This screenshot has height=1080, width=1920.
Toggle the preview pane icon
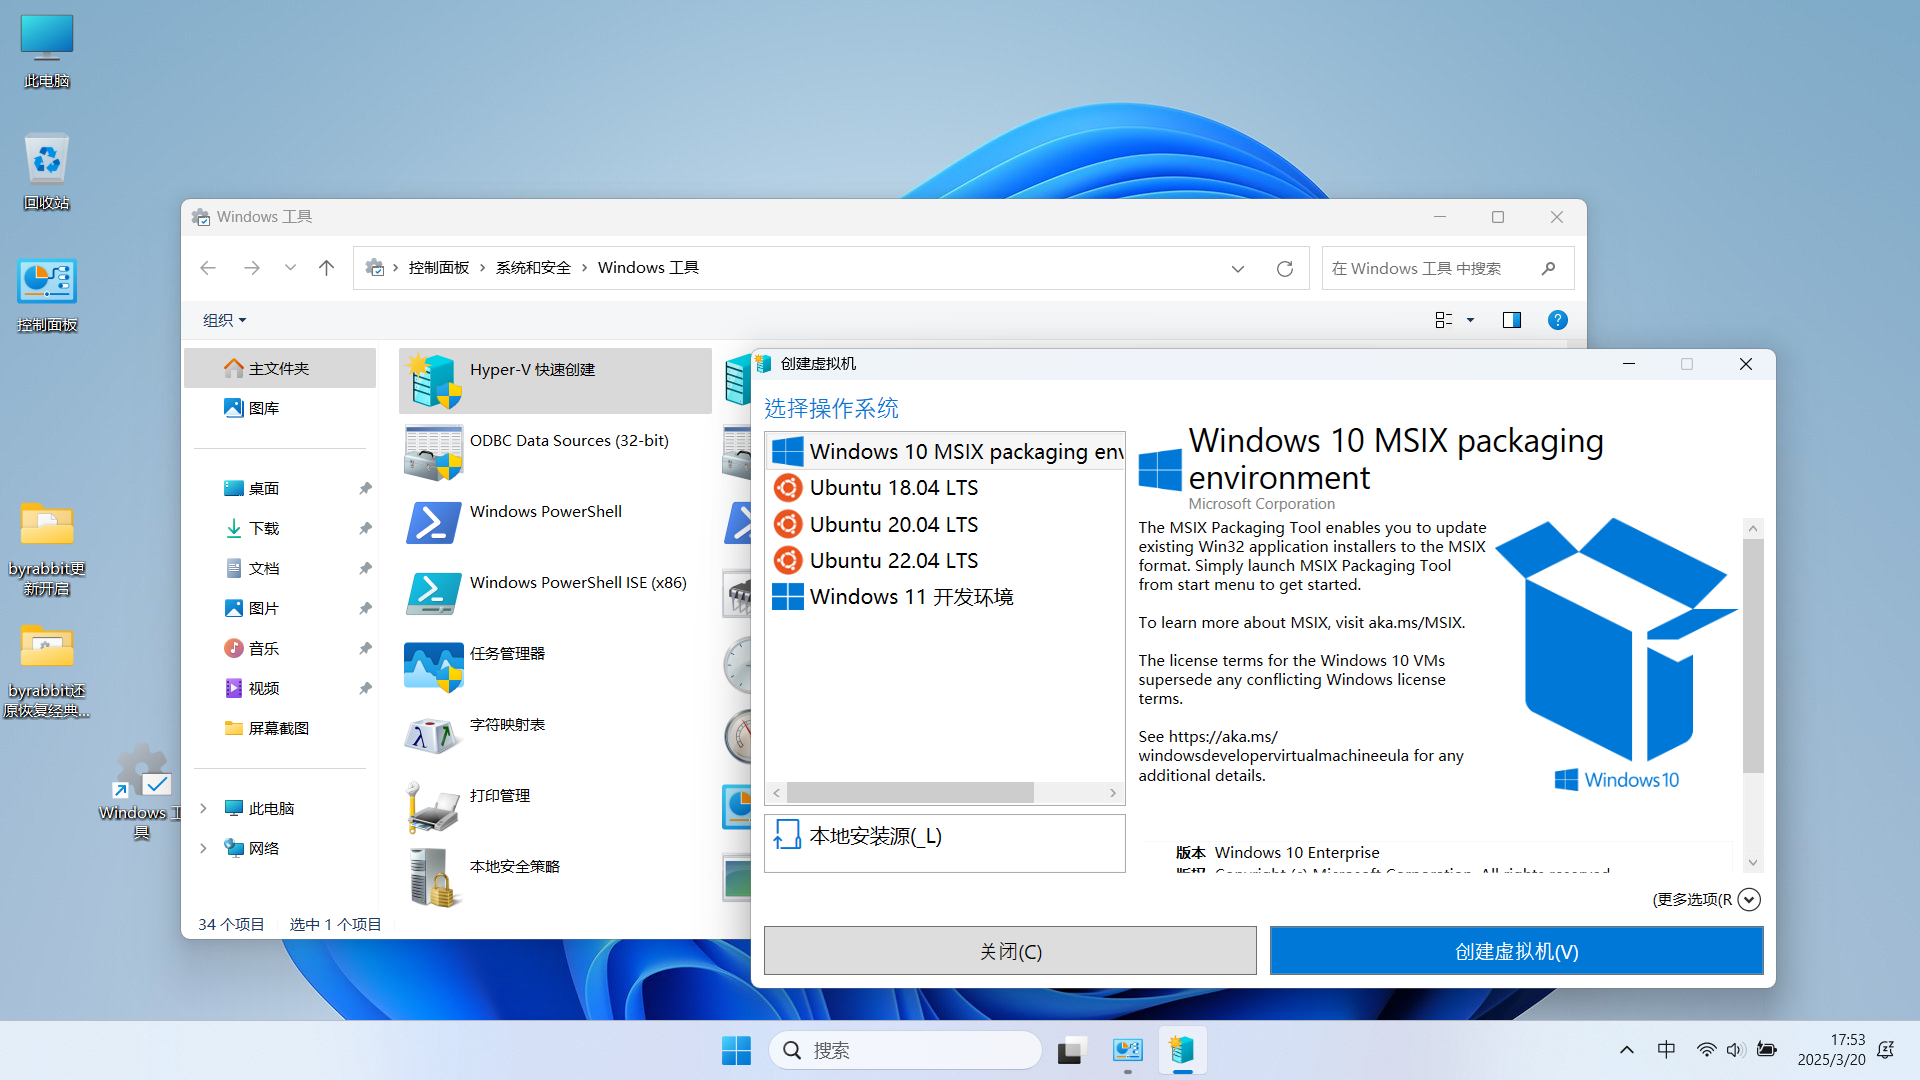pyautogui.click(x=1511, y=320)
